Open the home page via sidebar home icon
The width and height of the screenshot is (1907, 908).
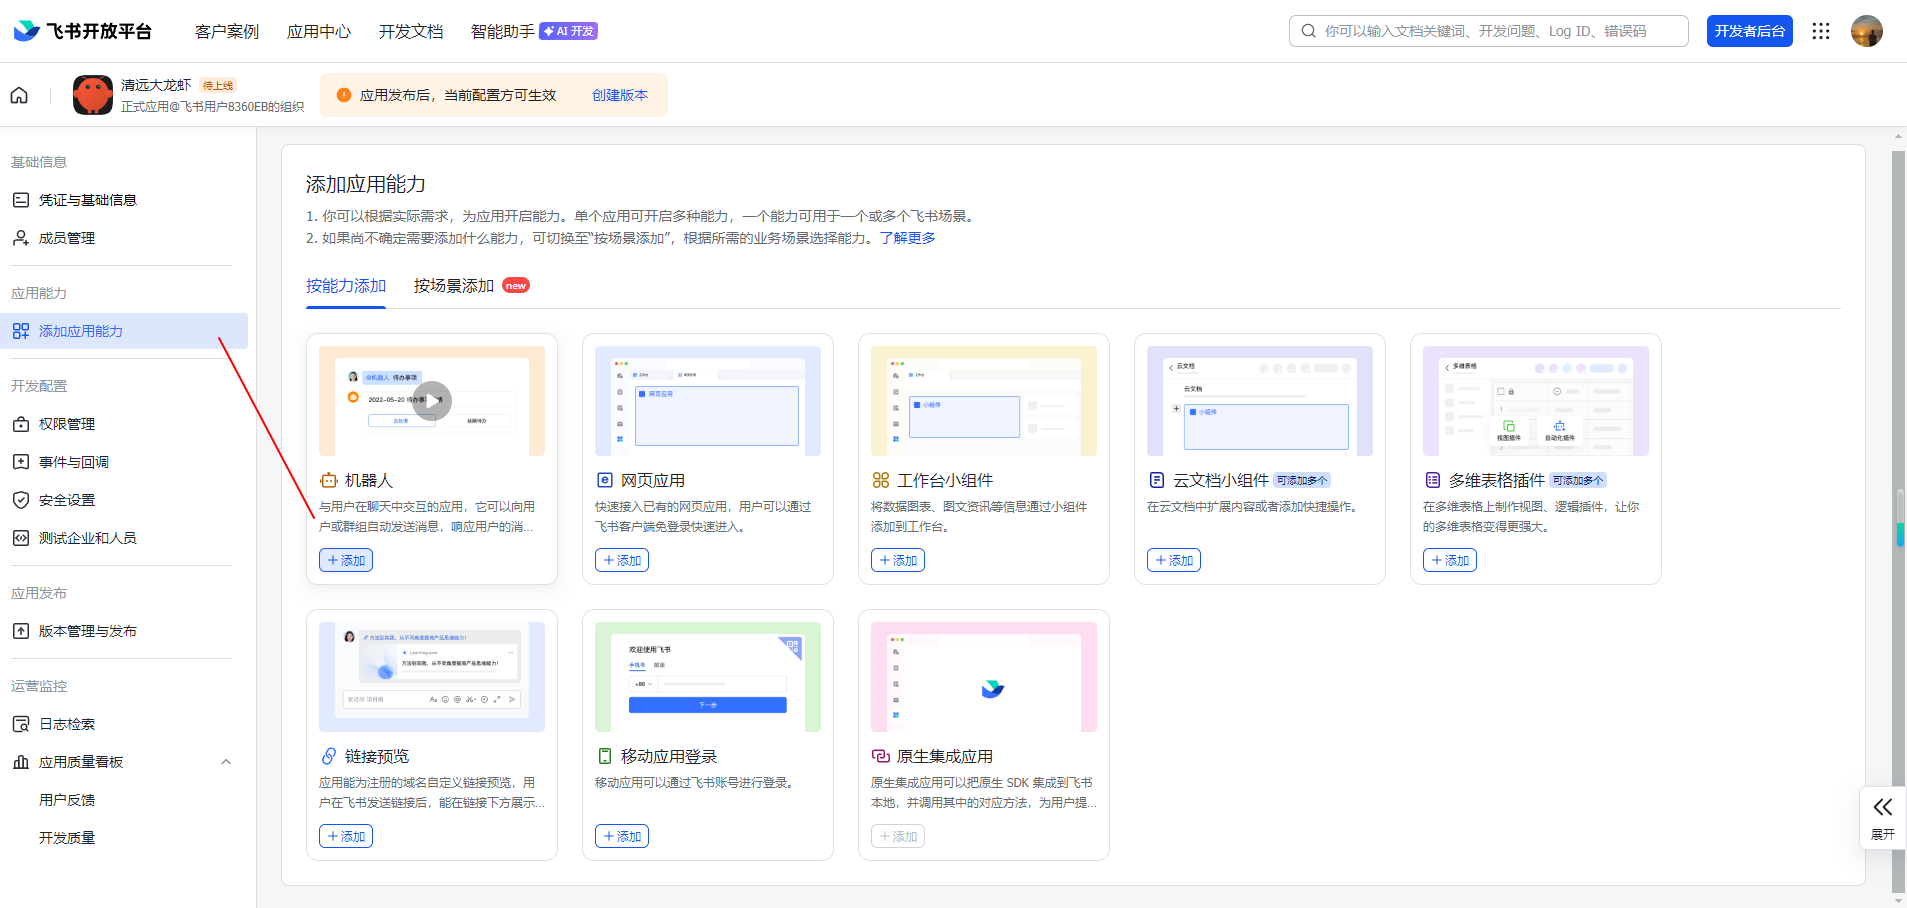(x=20, y=94)
